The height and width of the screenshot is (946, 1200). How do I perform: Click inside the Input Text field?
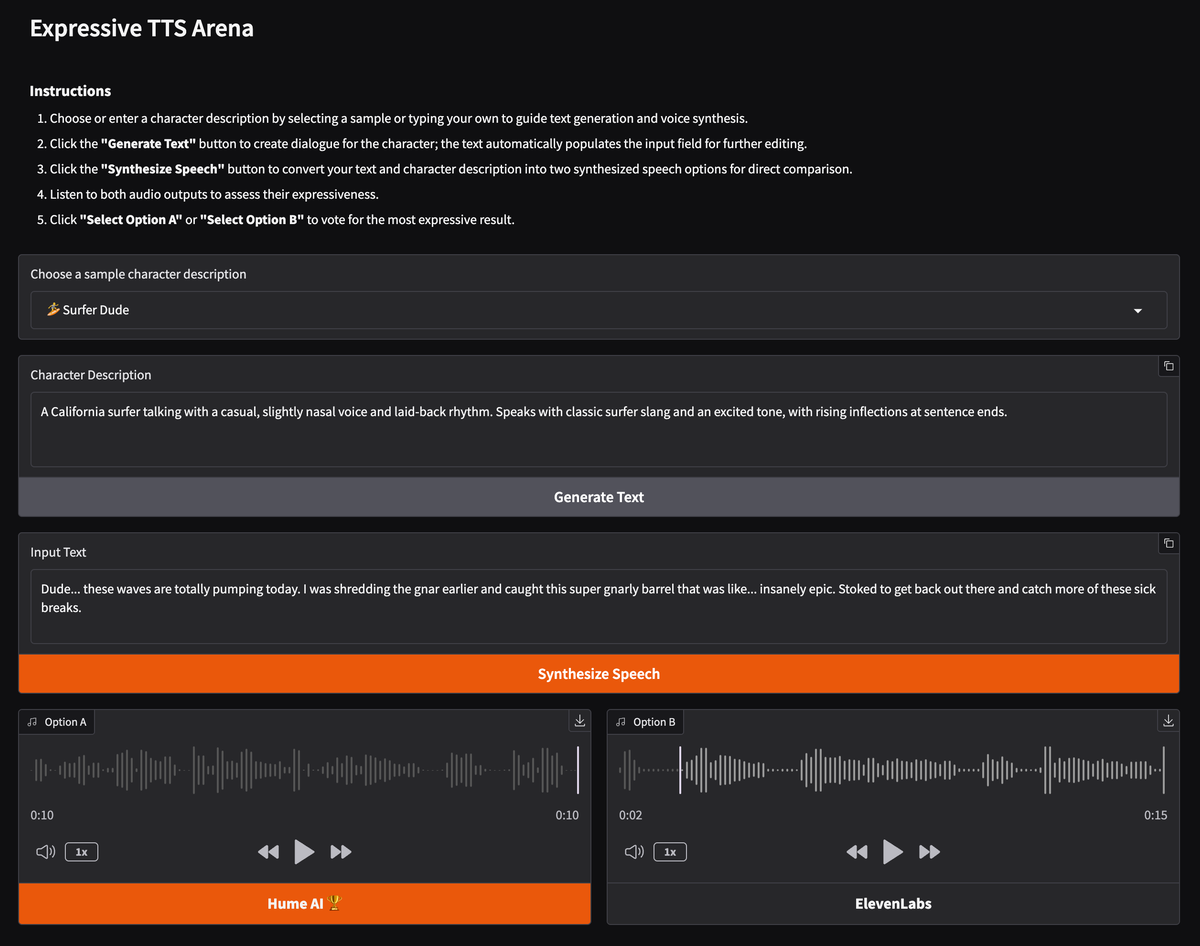[598, 607]
